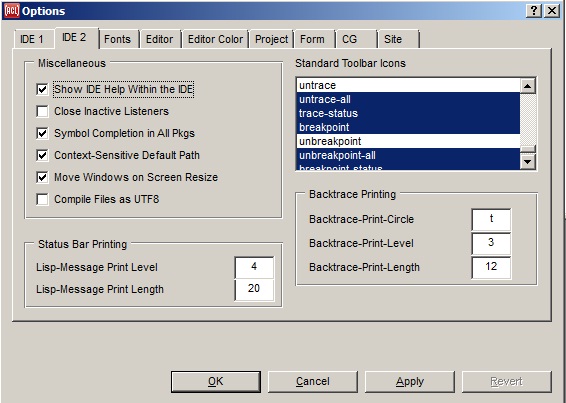Viewport: 566px width, 403px height.
Task: Click the Cancel button
Action: coord(313,382)
